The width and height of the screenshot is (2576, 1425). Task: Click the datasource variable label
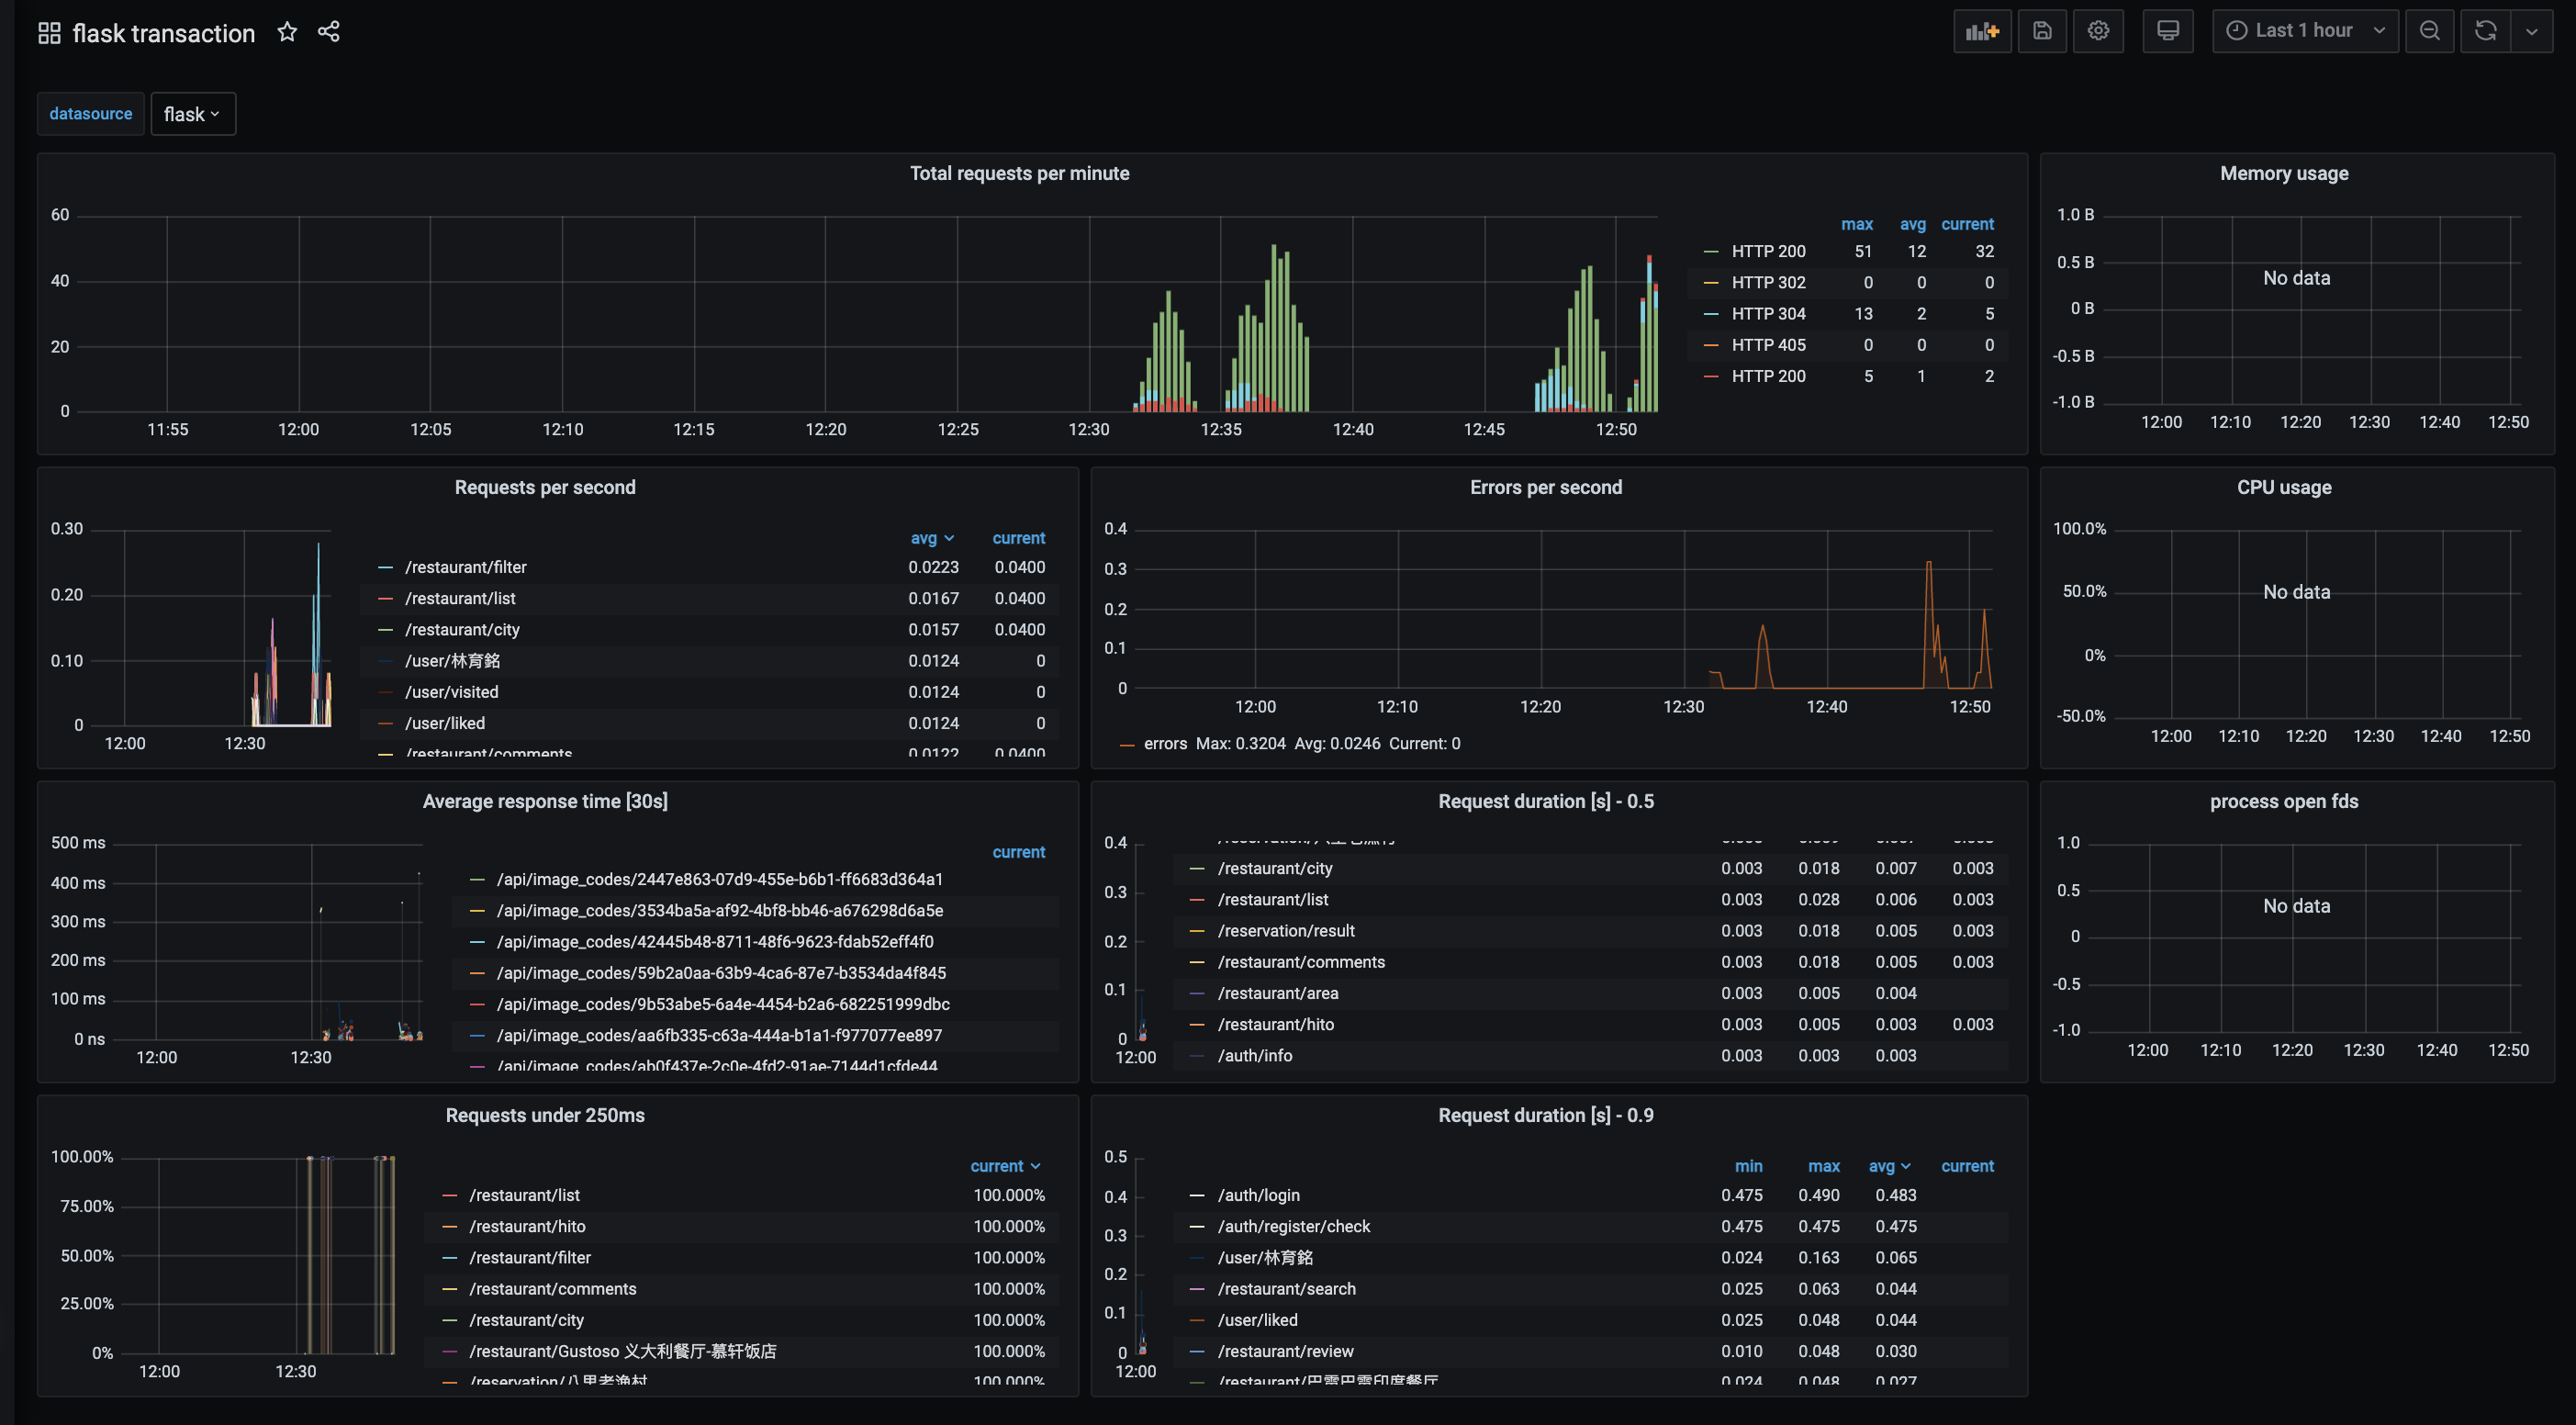point(91,114)
